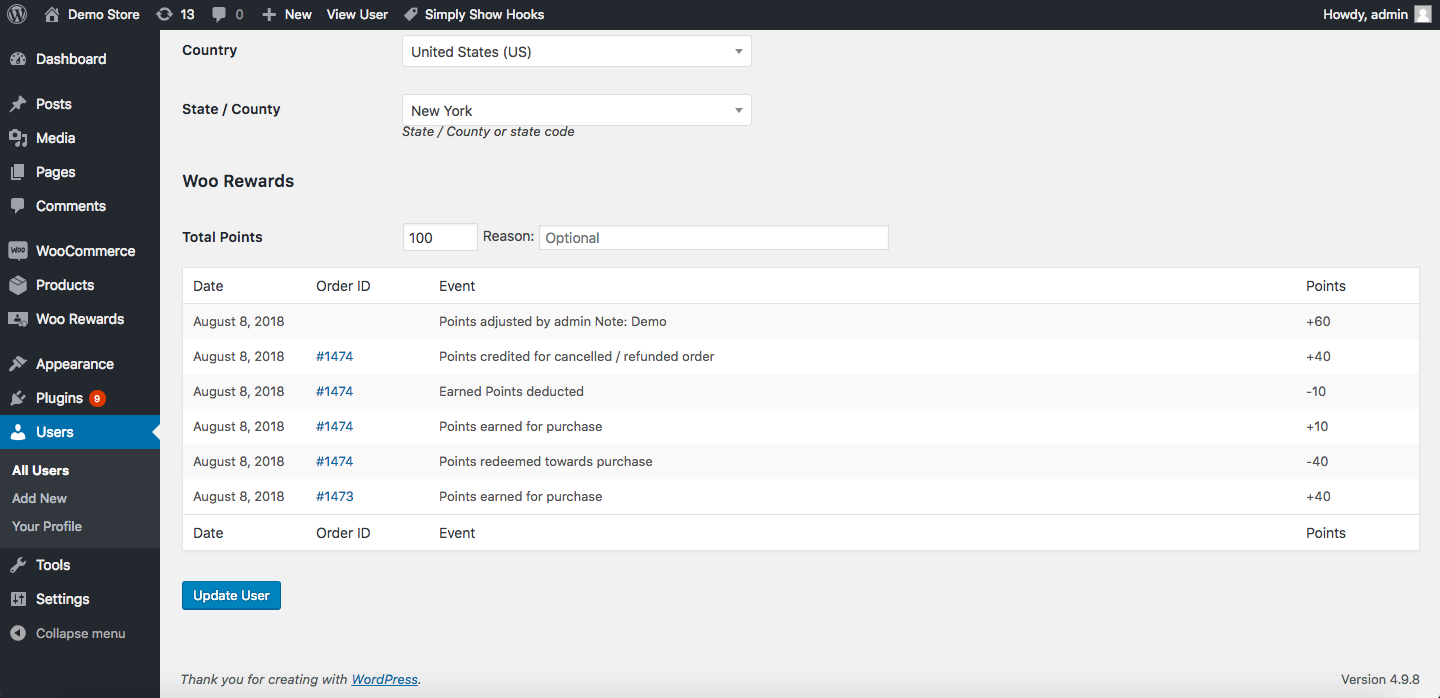Image resolution: width=1440 pixels, height=698 pixels.
Task: Click 'Points adjusted by admin Note: Demo'
Action: (553, 321)
